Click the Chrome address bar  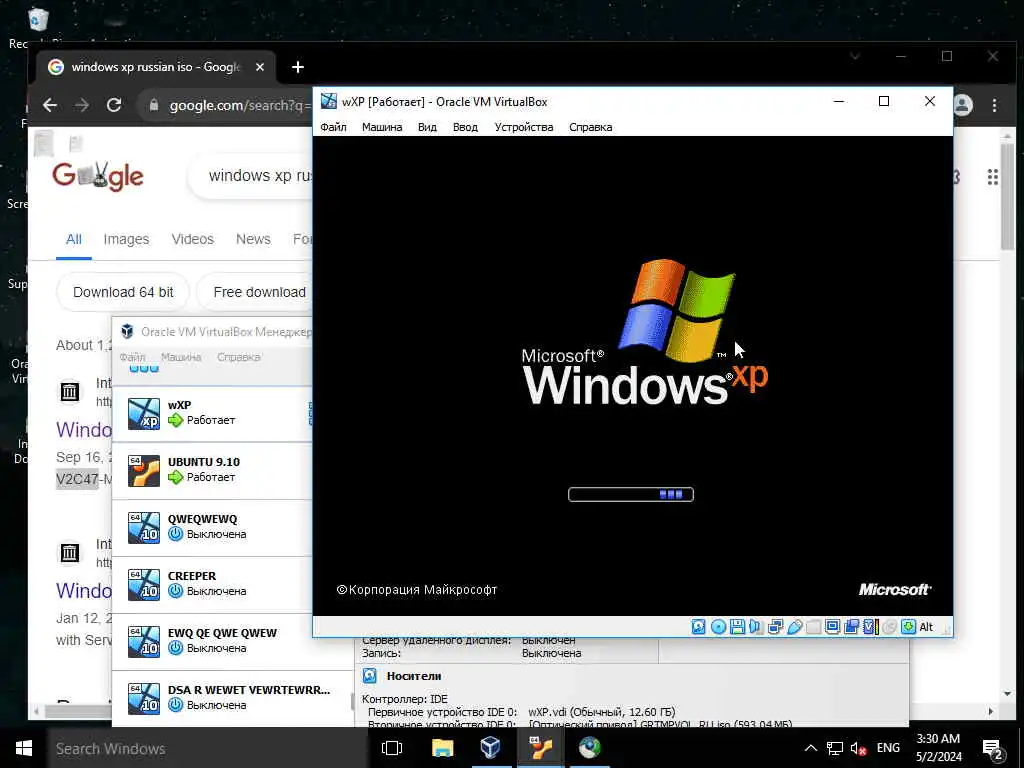pos(227,105)
